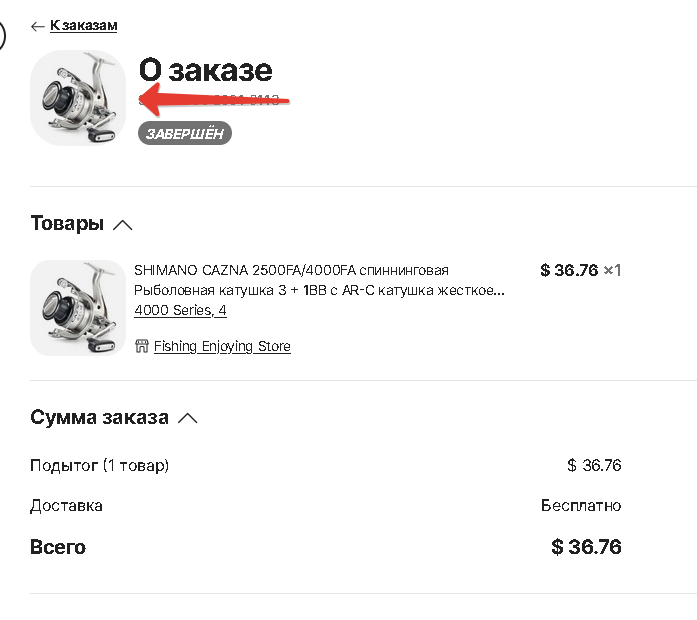The height and width of the screenshot is (620, 697).
Task: Open the 4000 Series, 4 variant link
Action: click(180, 310)
